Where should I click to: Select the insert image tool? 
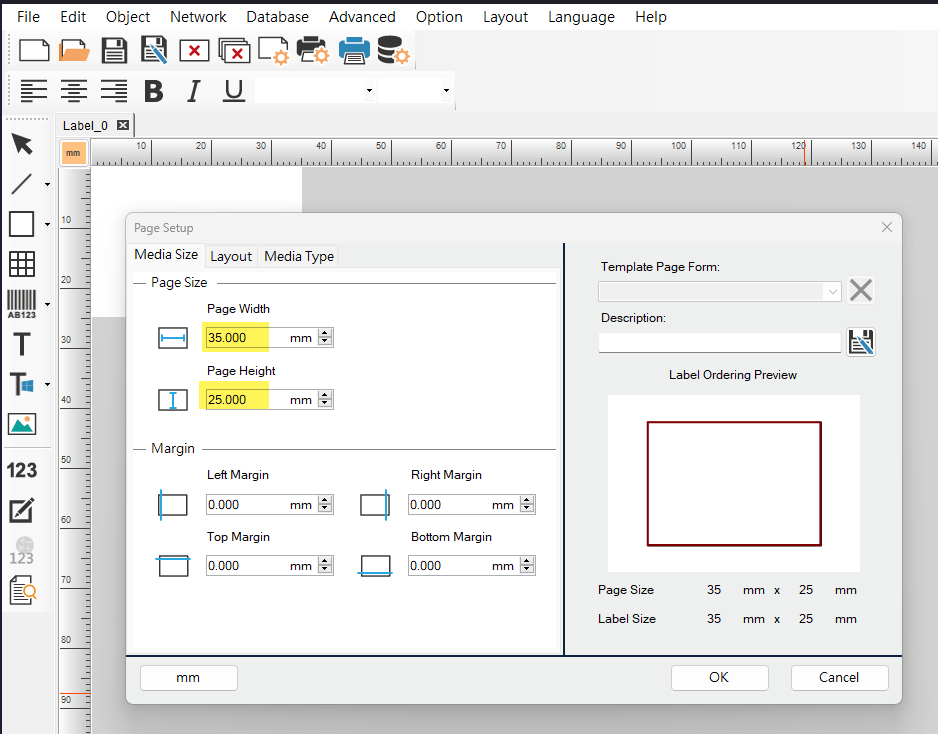pos(21,424)
